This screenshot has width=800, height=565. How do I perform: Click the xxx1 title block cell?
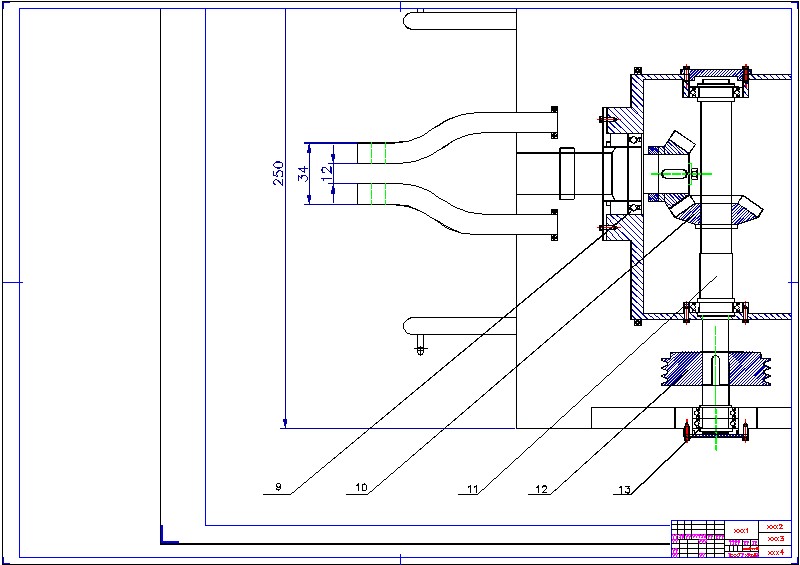tap(741, 531)
